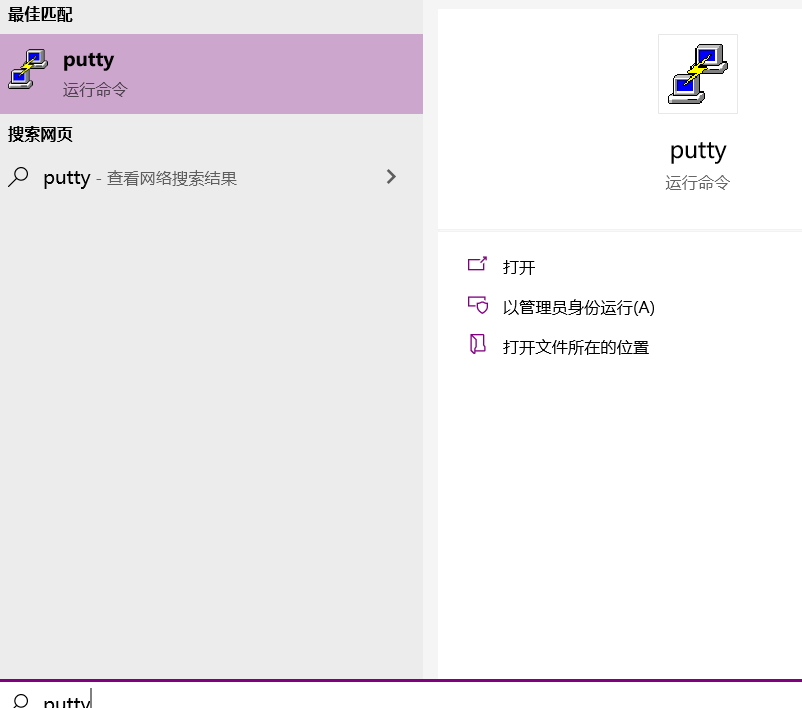
Task: Click the 搜索网页 section header
Action: pyautogui.click(x=40, y=135)
